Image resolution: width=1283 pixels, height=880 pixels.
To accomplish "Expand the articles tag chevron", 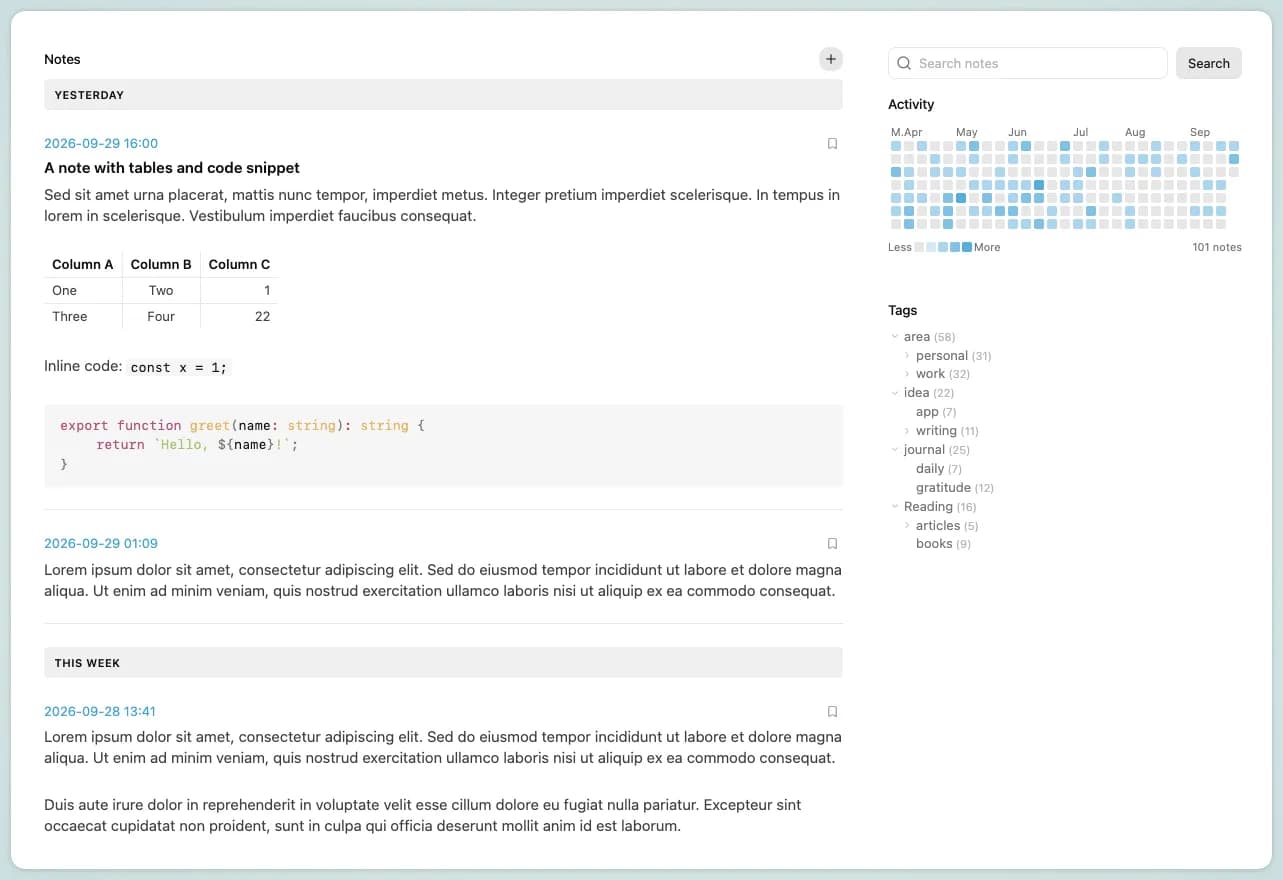I will click(907, 525).
